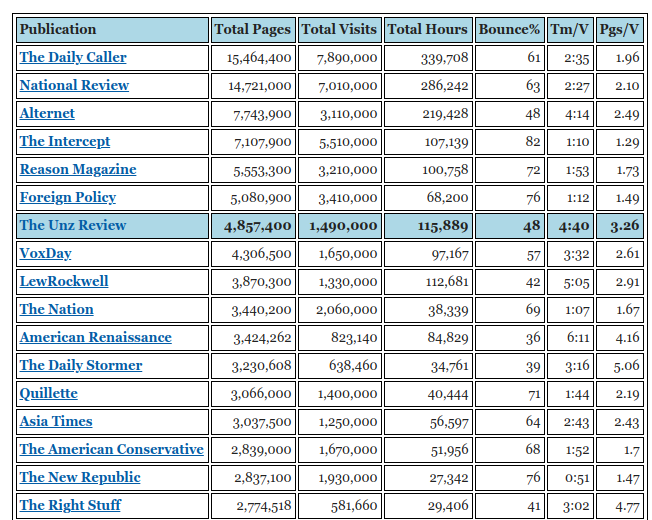
Task: Select the 112,681 hours cell
Action: point(428,281)
